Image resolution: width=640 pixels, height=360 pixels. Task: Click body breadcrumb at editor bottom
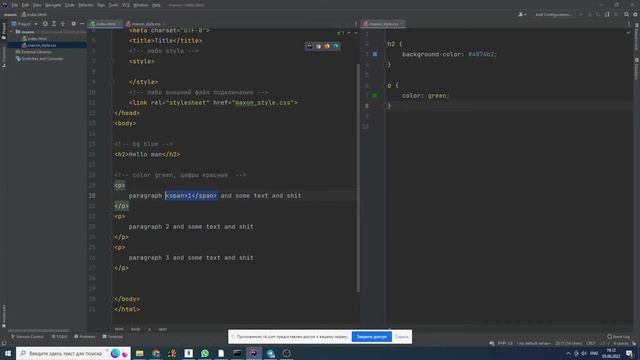[136, 329]
